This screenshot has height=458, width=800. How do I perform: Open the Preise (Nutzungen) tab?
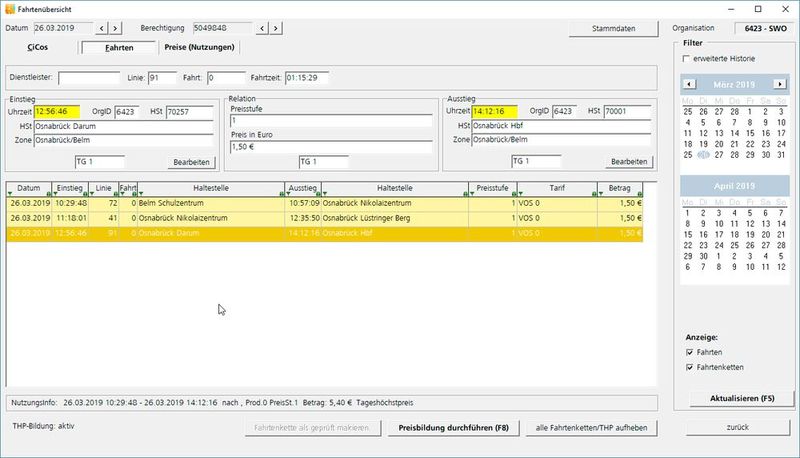(x=198, y=47)
